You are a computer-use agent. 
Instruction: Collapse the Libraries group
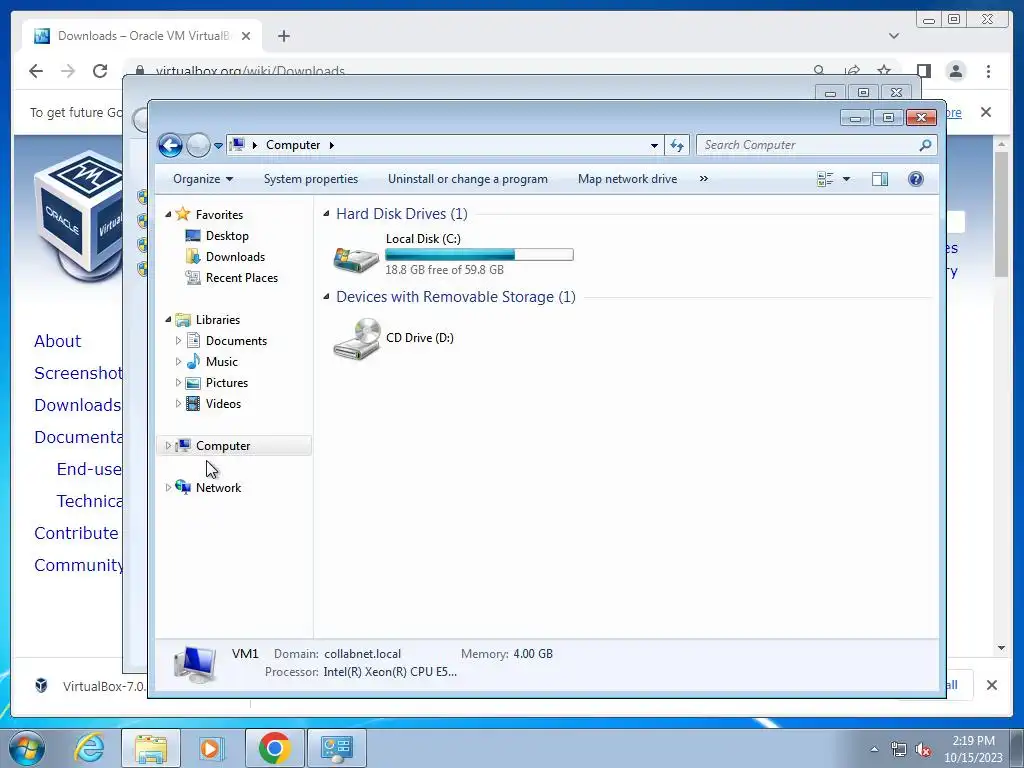(x=168, y=319)
